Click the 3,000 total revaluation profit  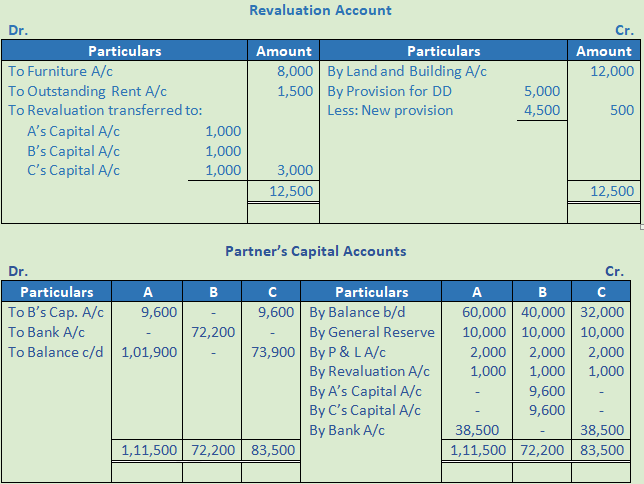click(295, 171)
